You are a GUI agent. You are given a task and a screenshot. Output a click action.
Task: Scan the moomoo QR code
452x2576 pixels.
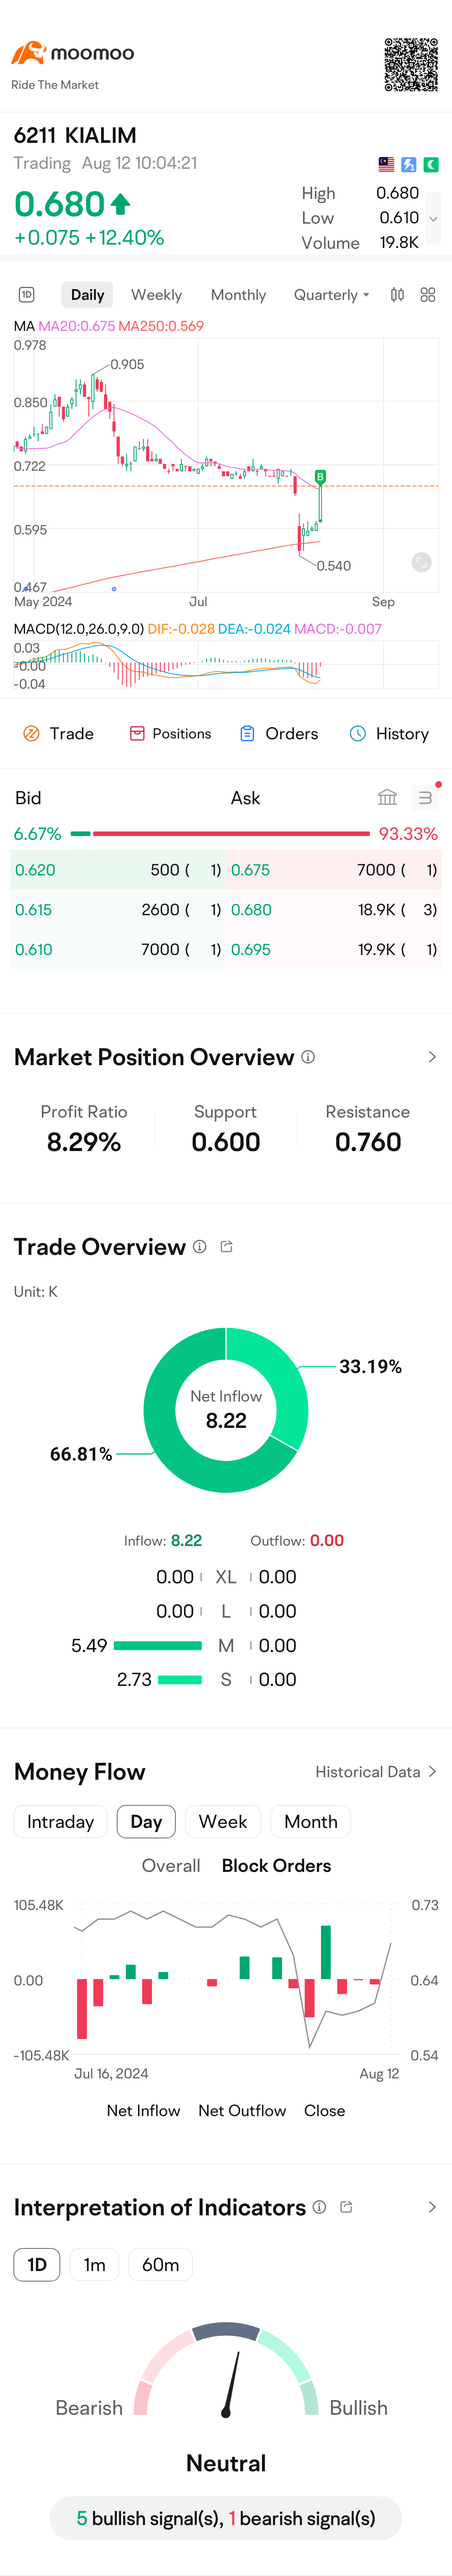(x=412, y=65)
